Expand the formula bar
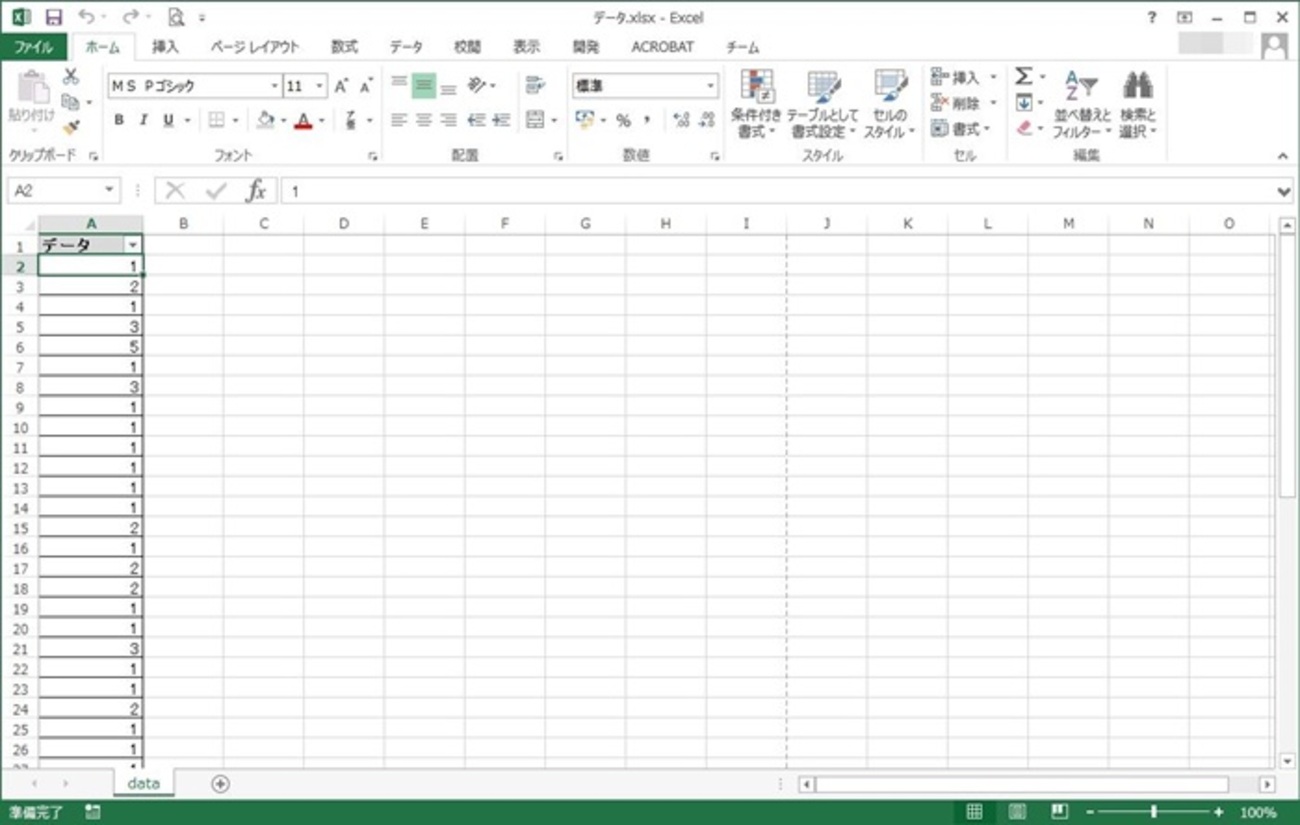The image size is (1300, 825). [x=1284, y=191]
